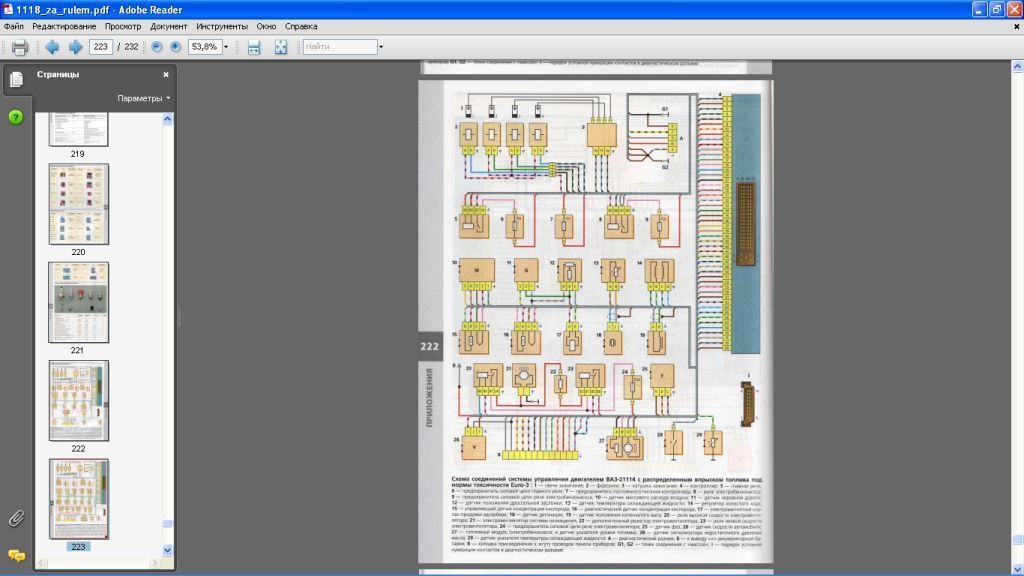Go to previous page with left arrow
The width and height of the screenshot is (1024, 576).
[x=52, y=47]
